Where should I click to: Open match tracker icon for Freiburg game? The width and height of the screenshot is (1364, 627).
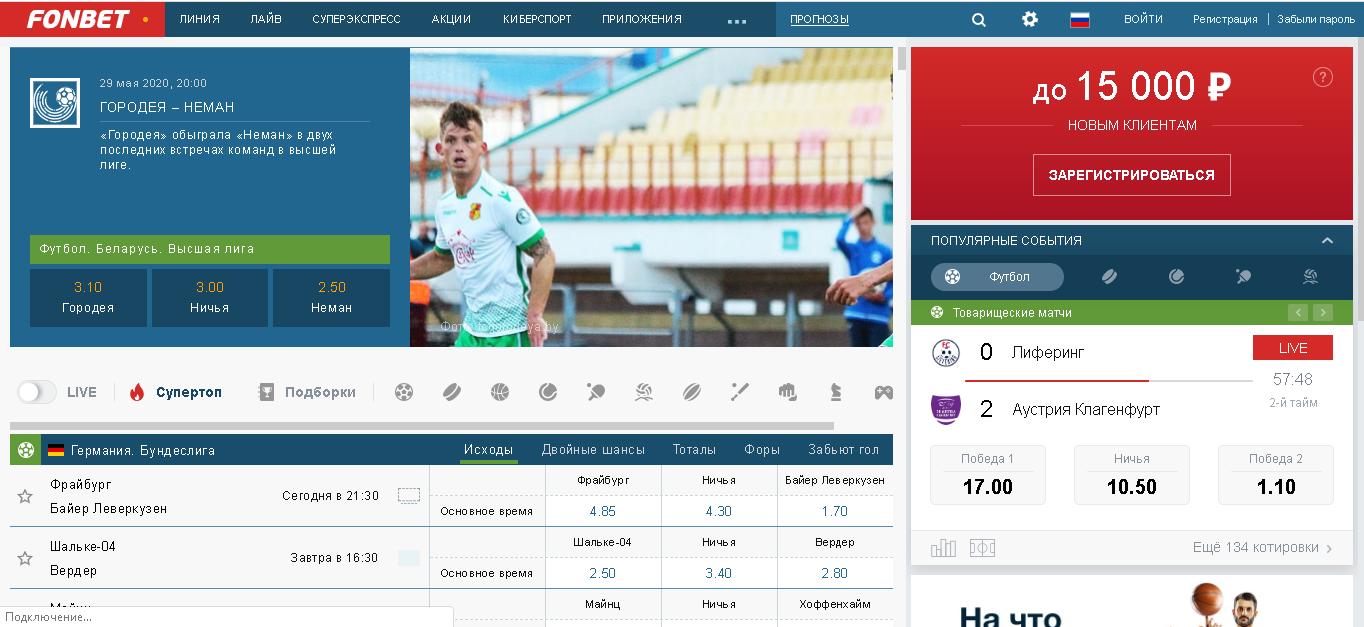409,495
